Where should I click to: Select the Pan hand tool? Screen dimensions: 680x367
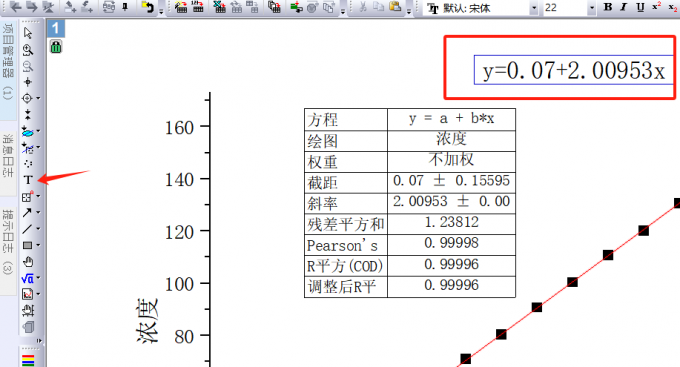(x=28, y=262)
